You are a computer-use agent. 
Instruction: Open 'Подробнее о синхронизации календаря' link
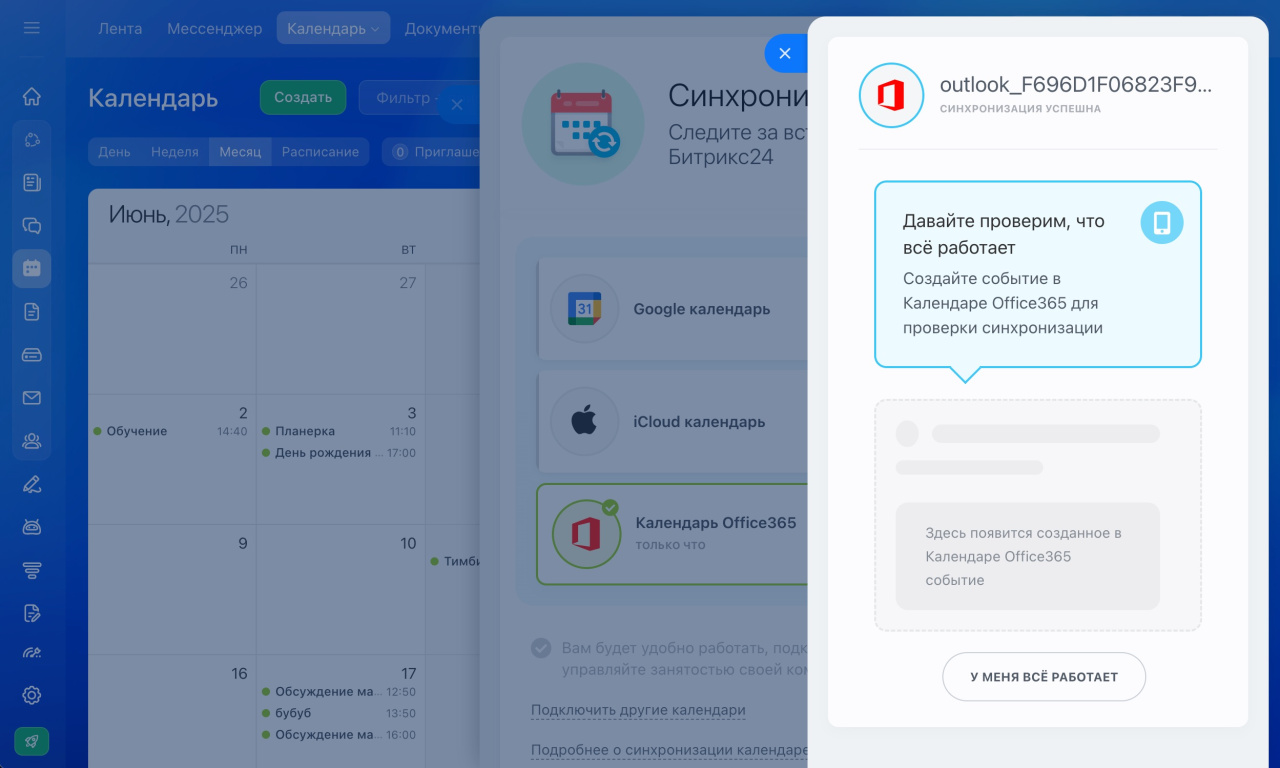(669, 750)
